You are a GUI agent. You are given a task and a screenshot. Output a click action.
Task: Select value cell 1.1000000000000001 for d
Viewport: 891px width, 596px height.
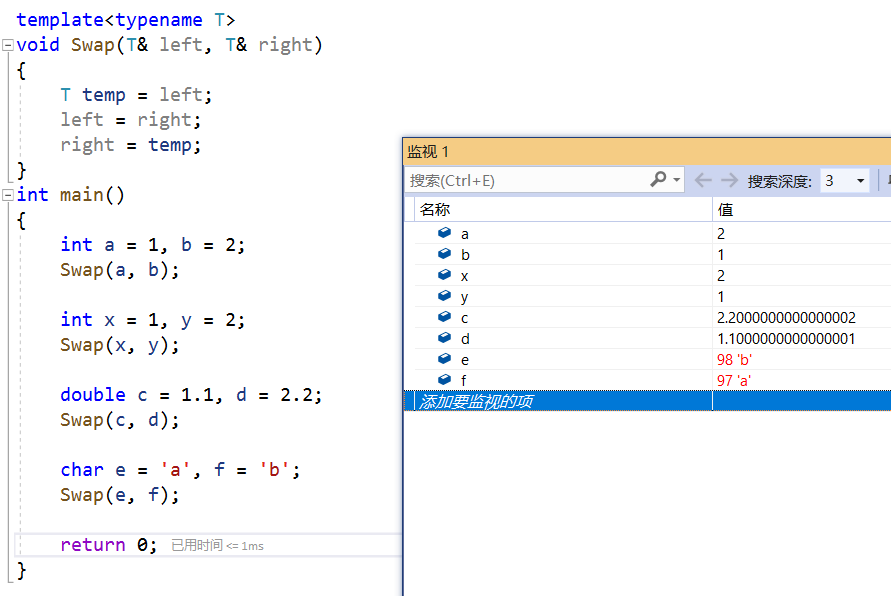pyautogui.click(x=786, y=339)
